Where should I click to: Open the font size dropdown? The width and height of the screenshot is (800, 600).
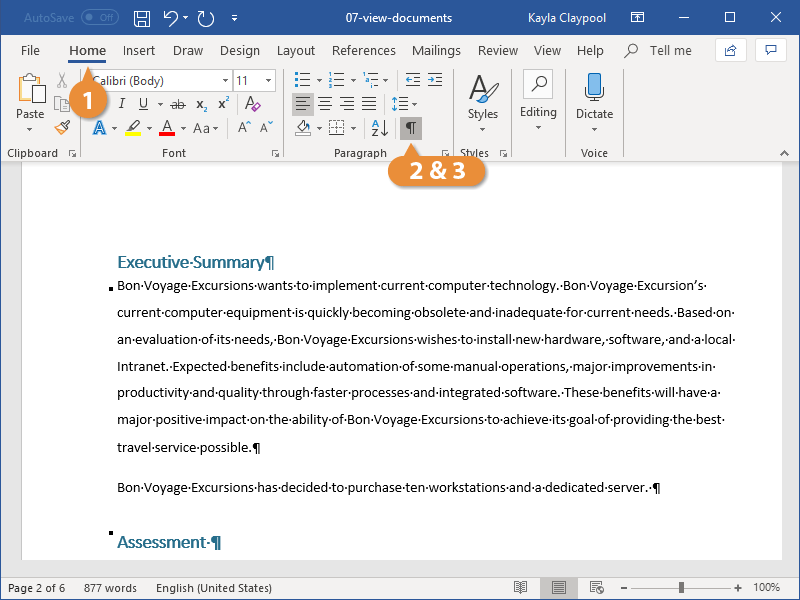pos(268,80)
